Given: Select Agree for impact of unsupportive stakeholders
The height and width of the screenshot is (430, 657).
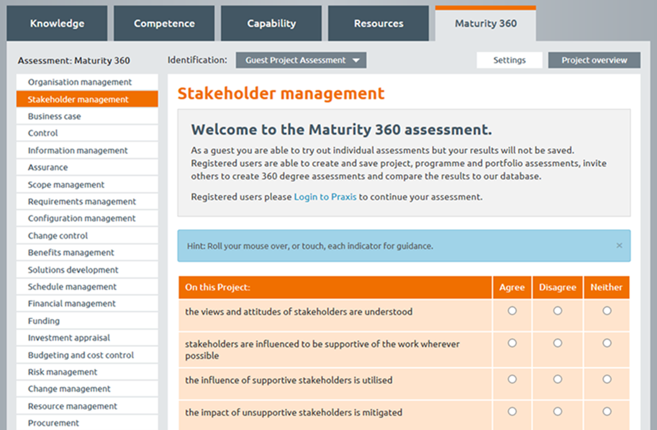Looking at the screenshot, I should 512,411.
